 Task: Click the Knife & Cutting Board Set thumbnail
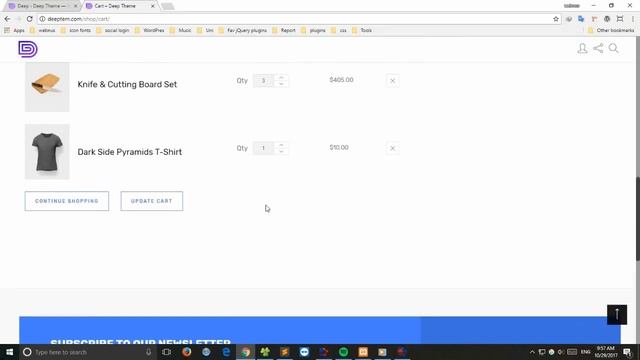pyautogui.click(x=47, y=87)
